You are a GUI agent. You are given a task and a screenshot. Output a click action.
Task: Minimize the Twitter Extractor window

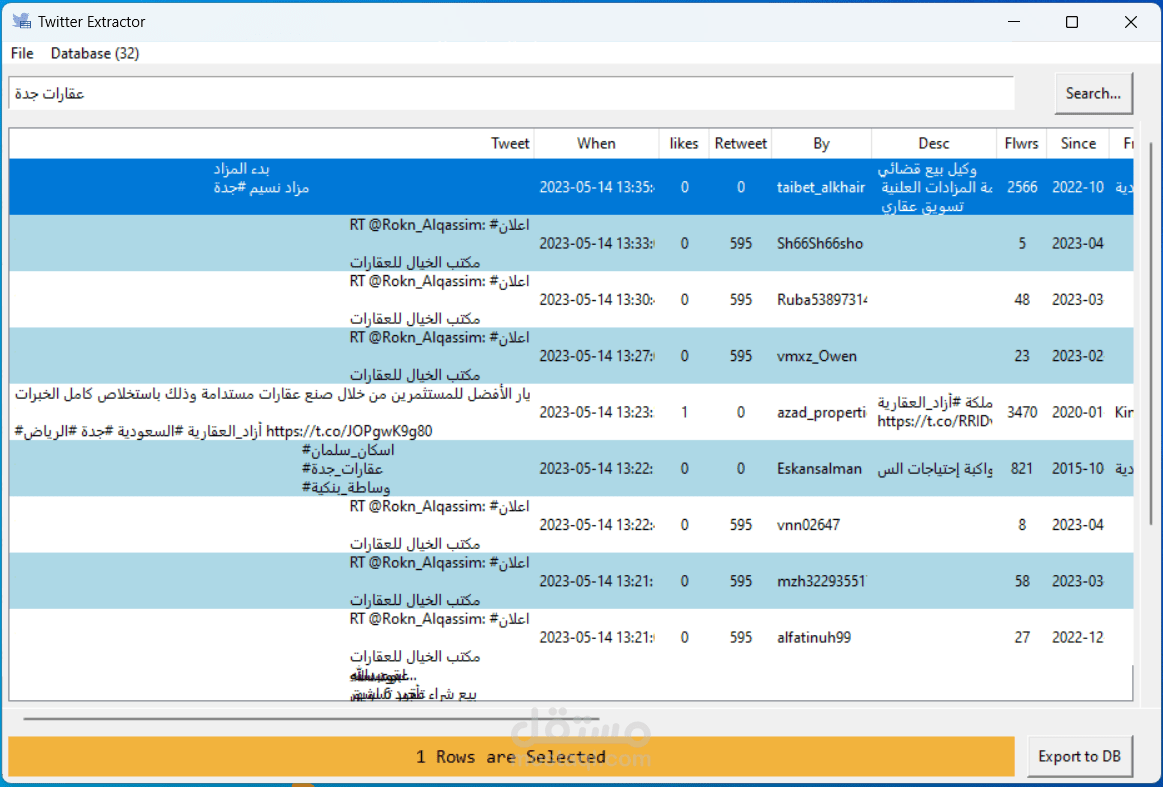click(x=1014, y=22)
